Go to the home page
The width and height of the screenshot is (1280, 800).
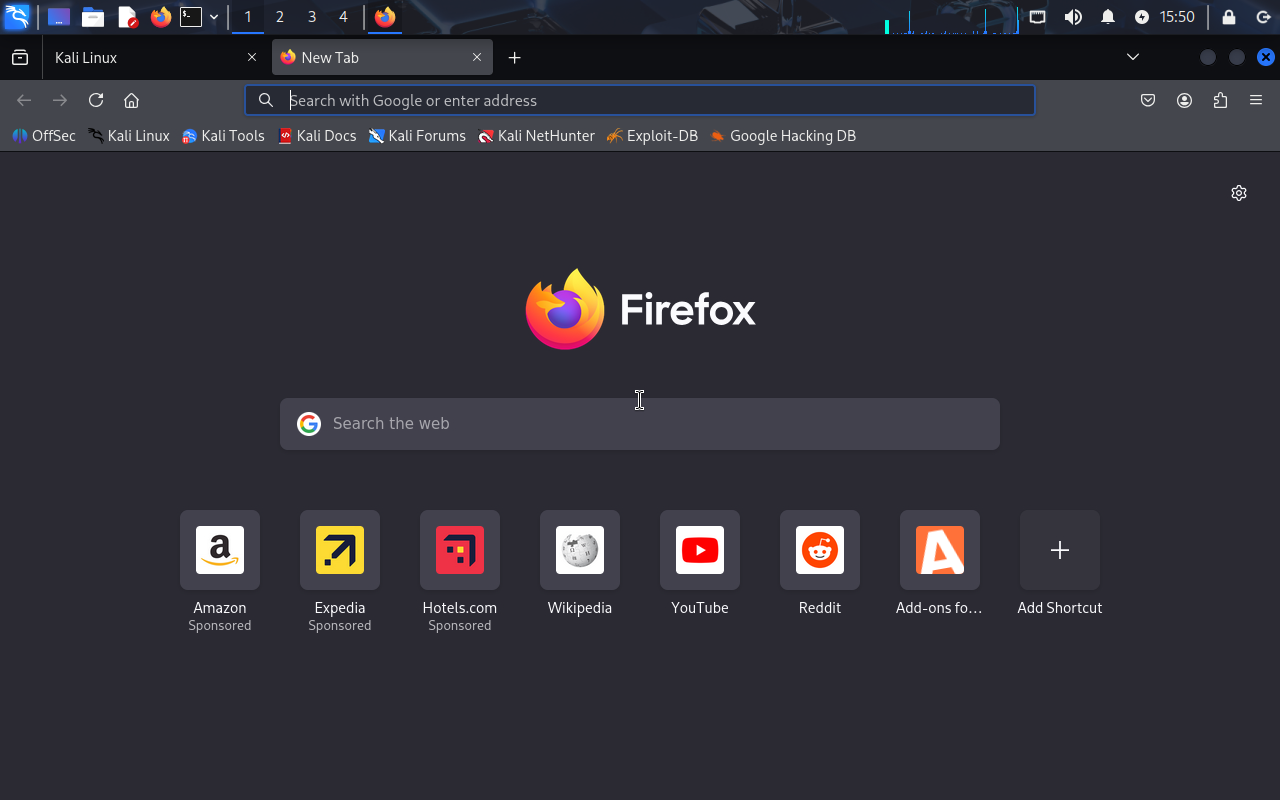[131, 100]
